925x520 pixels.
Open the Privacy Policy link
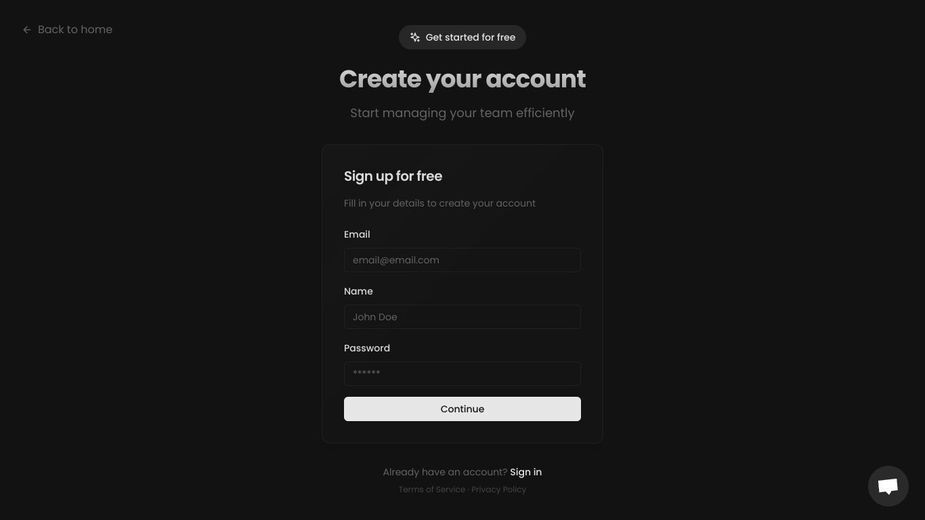click(x=498, y=489)
